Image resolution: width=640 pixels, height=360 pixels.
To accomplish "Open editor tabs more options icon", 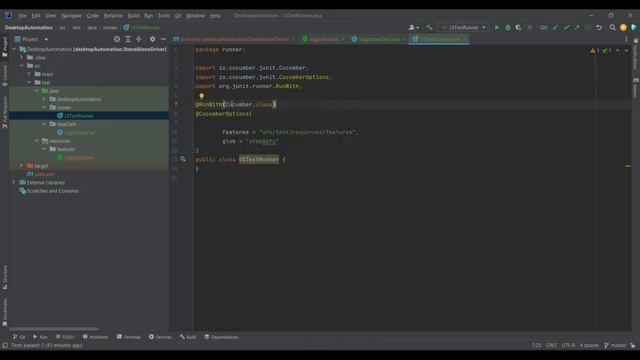I will [626, 39].
